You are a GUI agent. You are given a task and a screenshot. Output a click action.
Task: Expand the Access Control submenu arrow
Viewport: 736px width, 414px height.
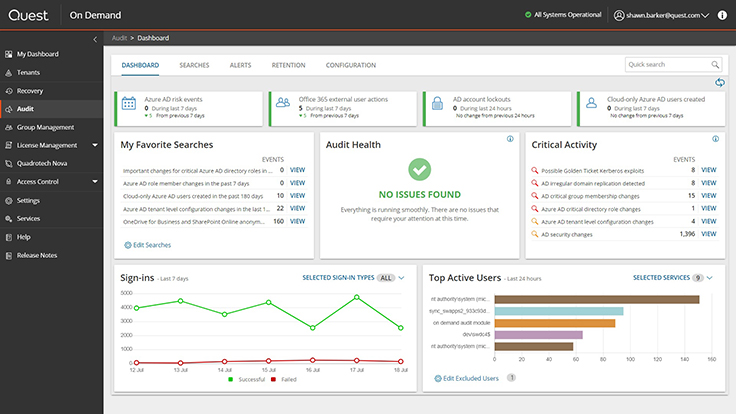pos(95,181)
